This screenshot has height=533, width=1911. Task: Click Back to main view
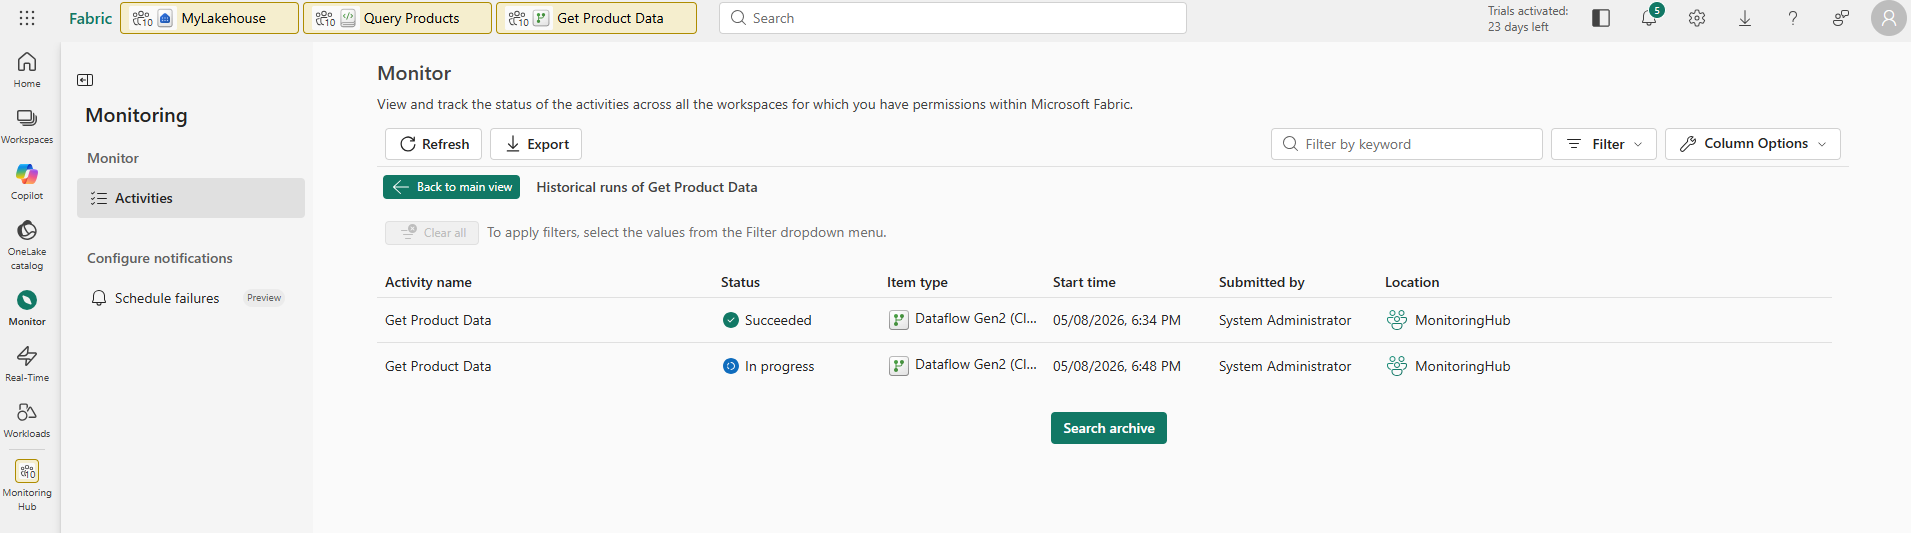pos(452,187)
